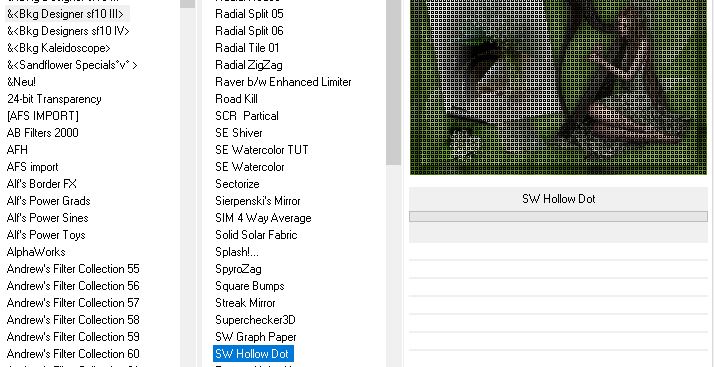The image size is (714, 367).
Task: Open the Alf's Border FX category
Action: pos(41,184)
